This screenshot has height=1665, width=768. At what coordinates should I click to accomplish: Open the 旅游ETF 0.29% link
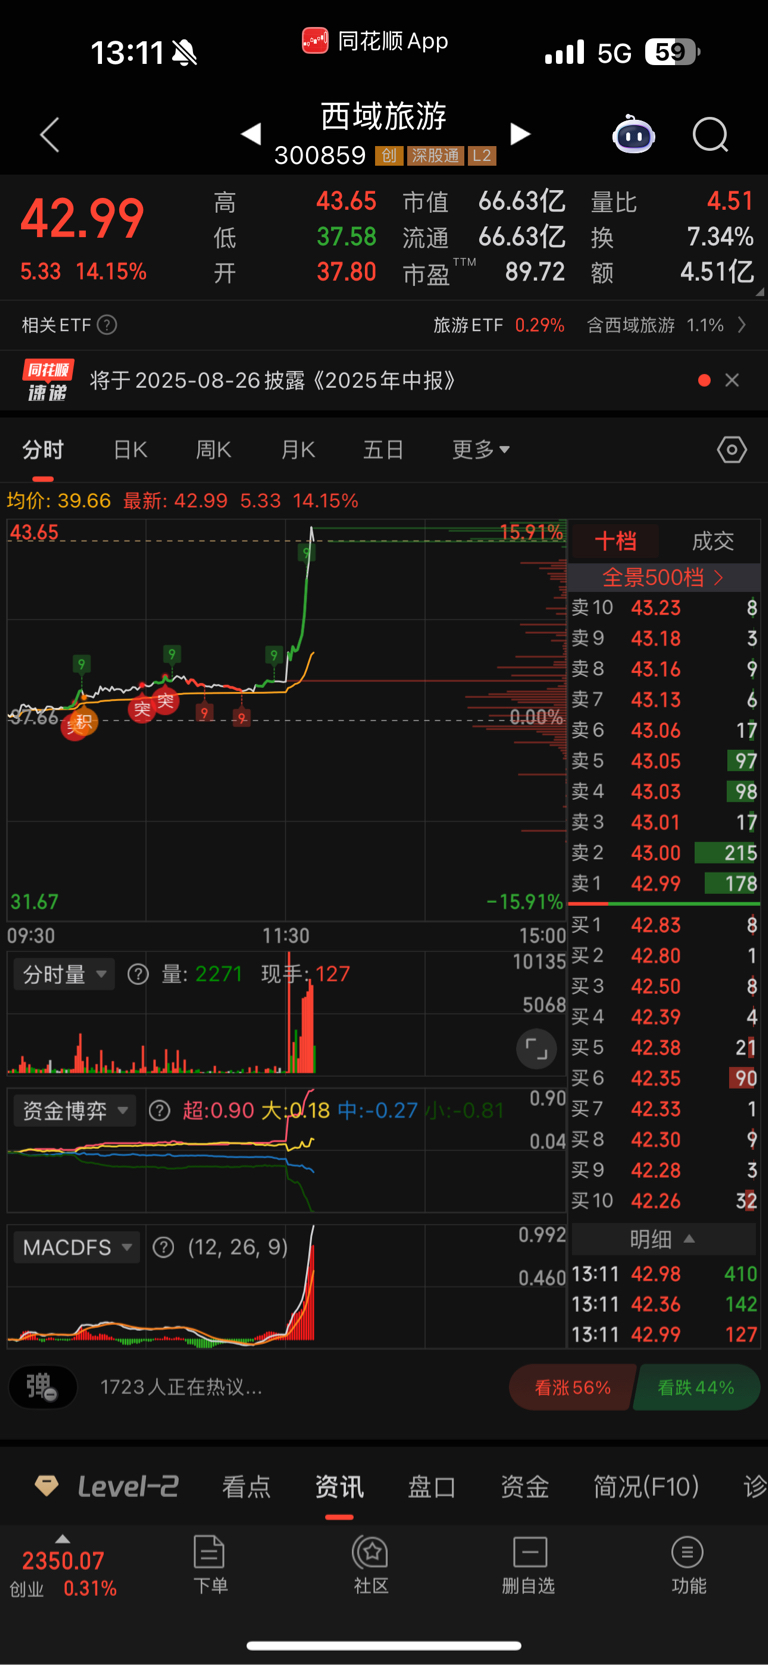(x=499, y=325)
